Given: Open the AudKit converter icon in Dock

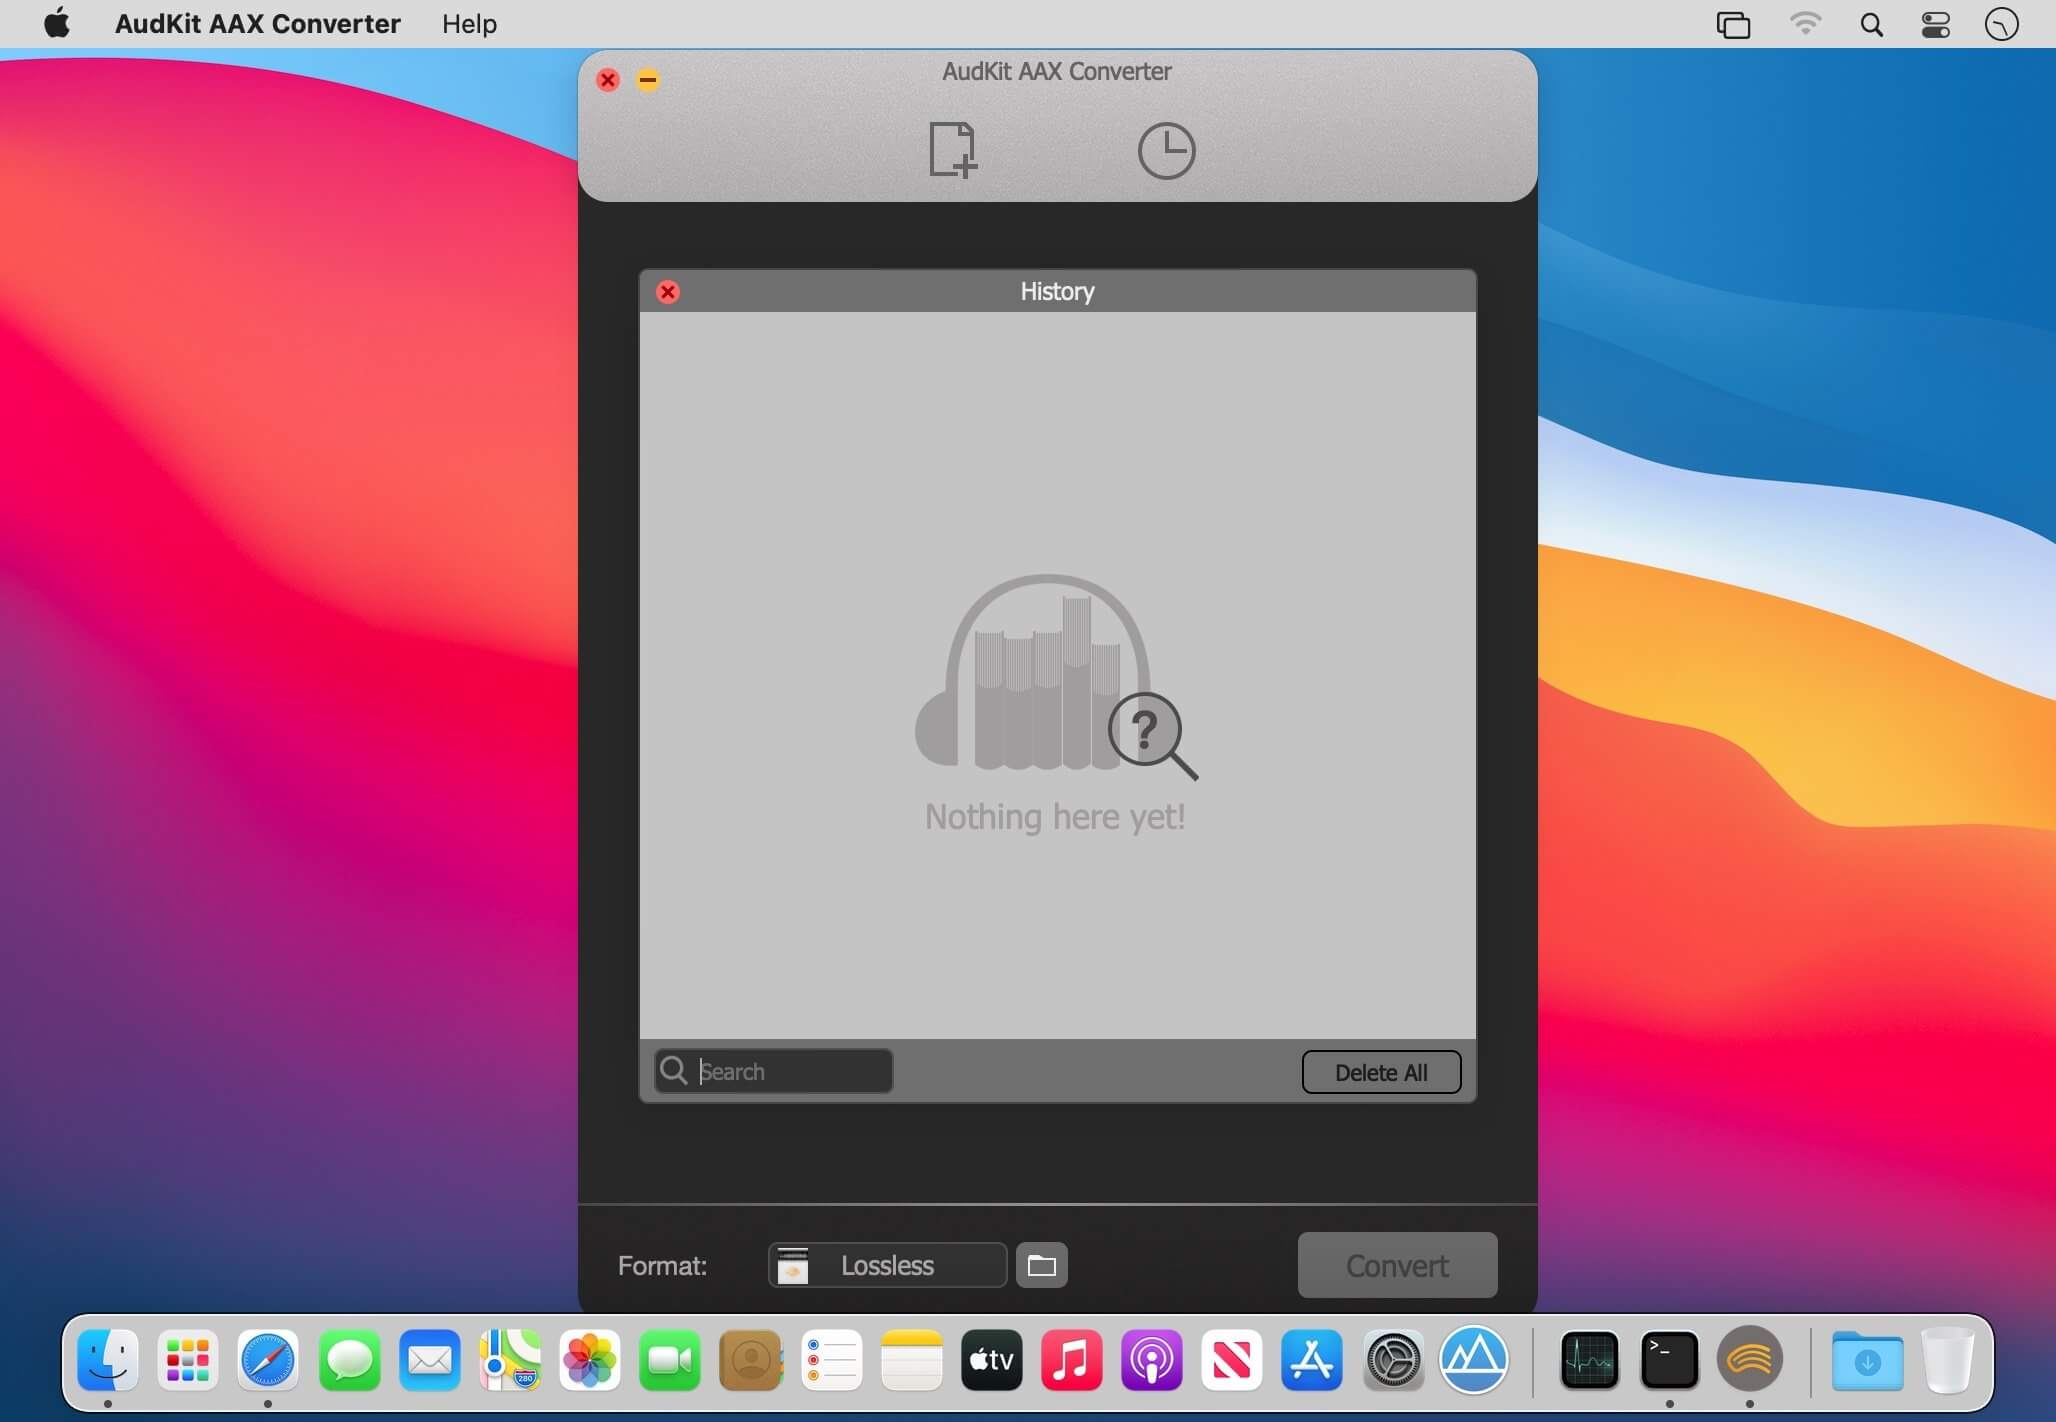Looking at the screenshot, I should (1750, 1360).
